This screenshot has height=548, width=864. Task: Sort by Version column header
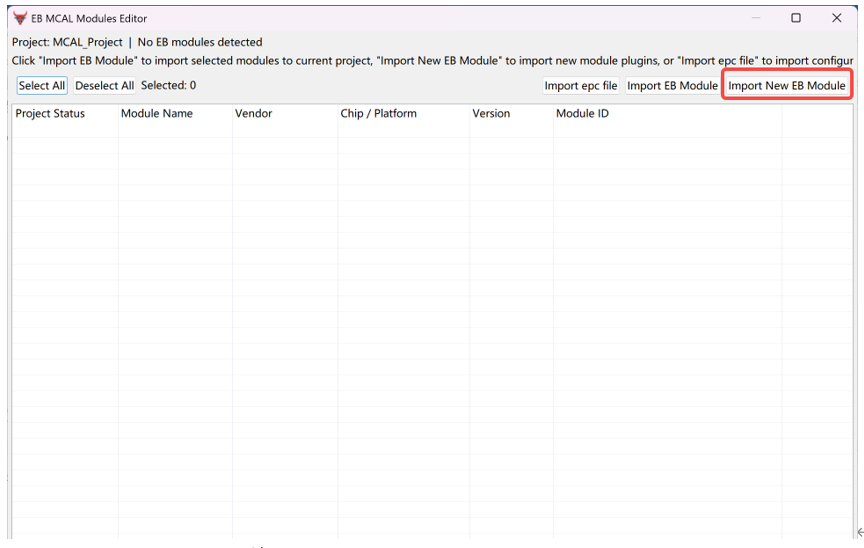(511, 113)
